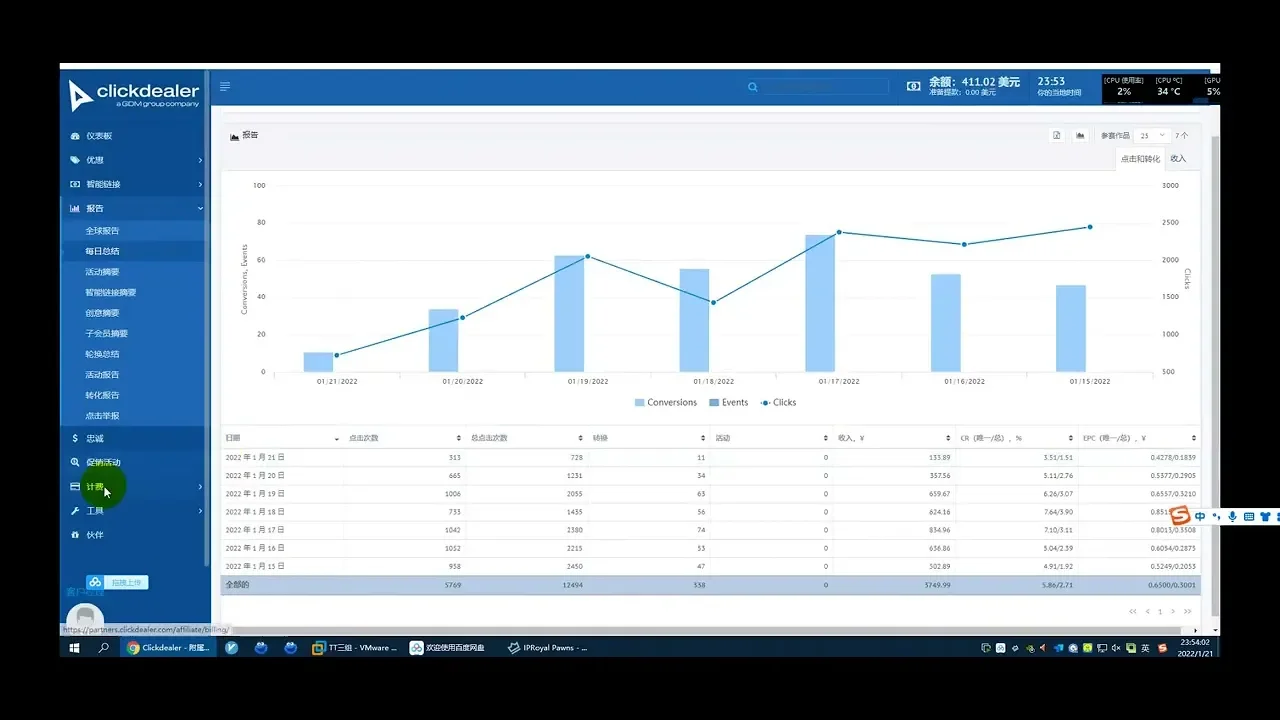Click the 余额 411.02 美元 balance text

(x=975, y=82)
